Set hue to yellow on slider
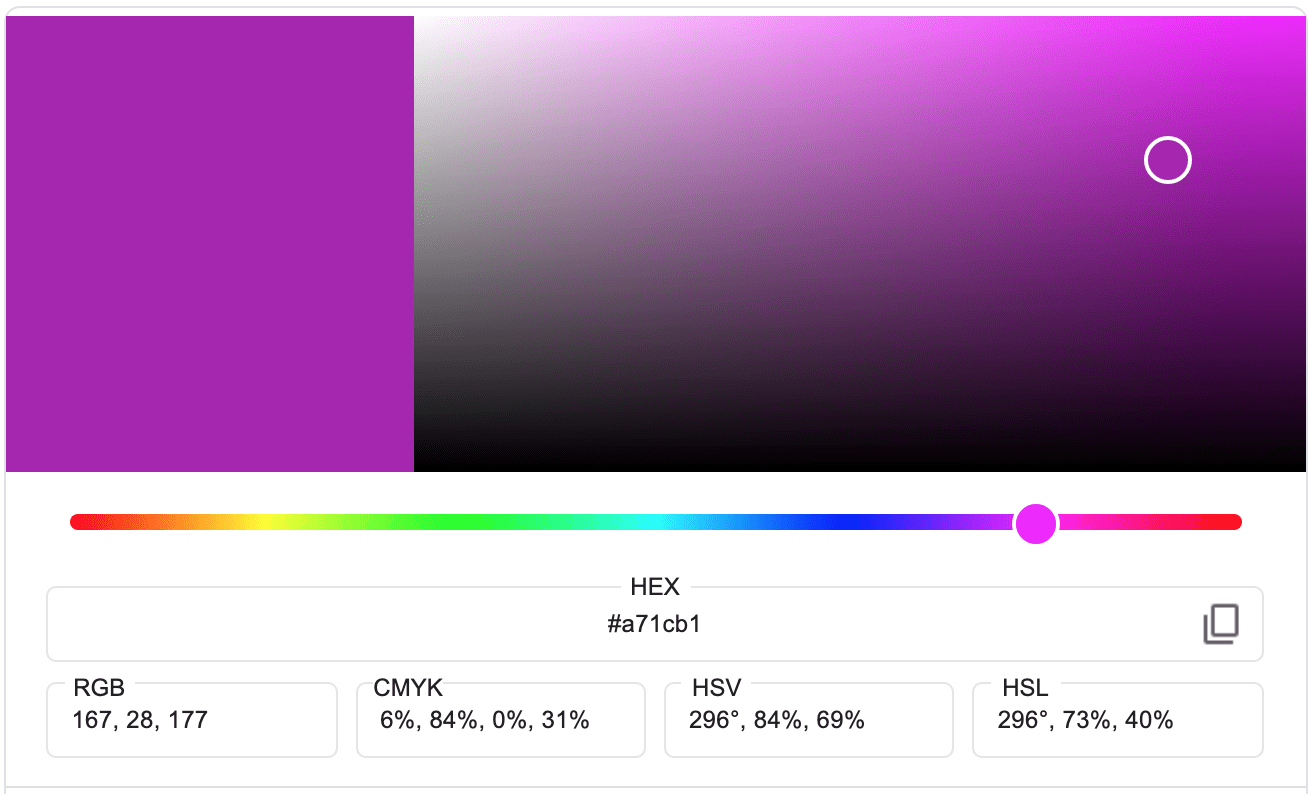The height and width of the screenshot is (794, 1308). (263, 522)
